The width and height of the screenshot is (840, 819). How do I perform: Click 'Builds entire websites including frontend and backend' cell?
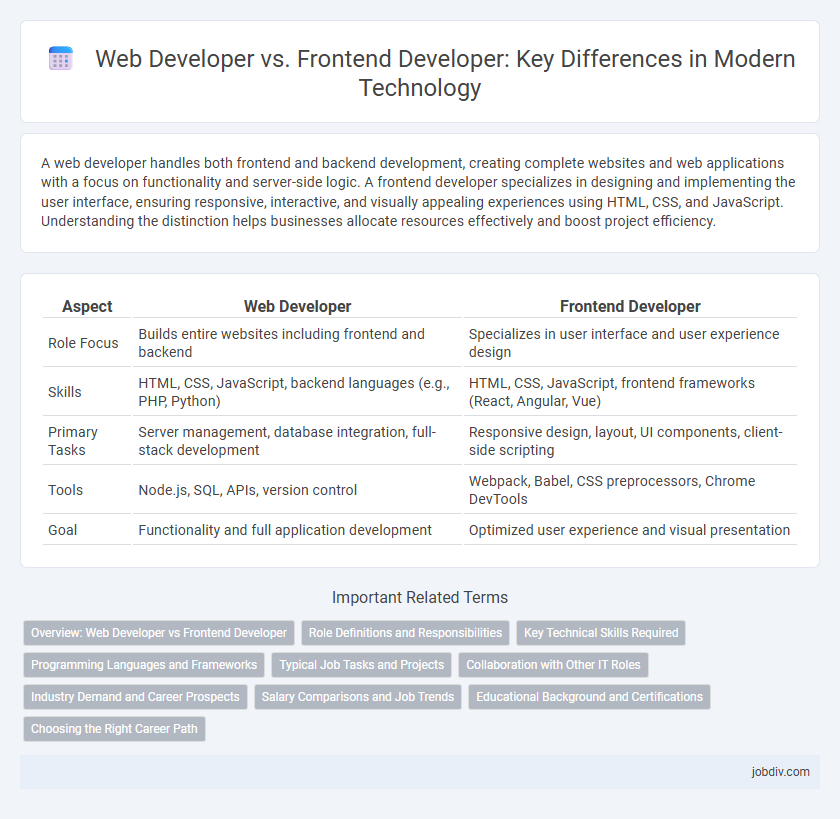coord(297,343)
